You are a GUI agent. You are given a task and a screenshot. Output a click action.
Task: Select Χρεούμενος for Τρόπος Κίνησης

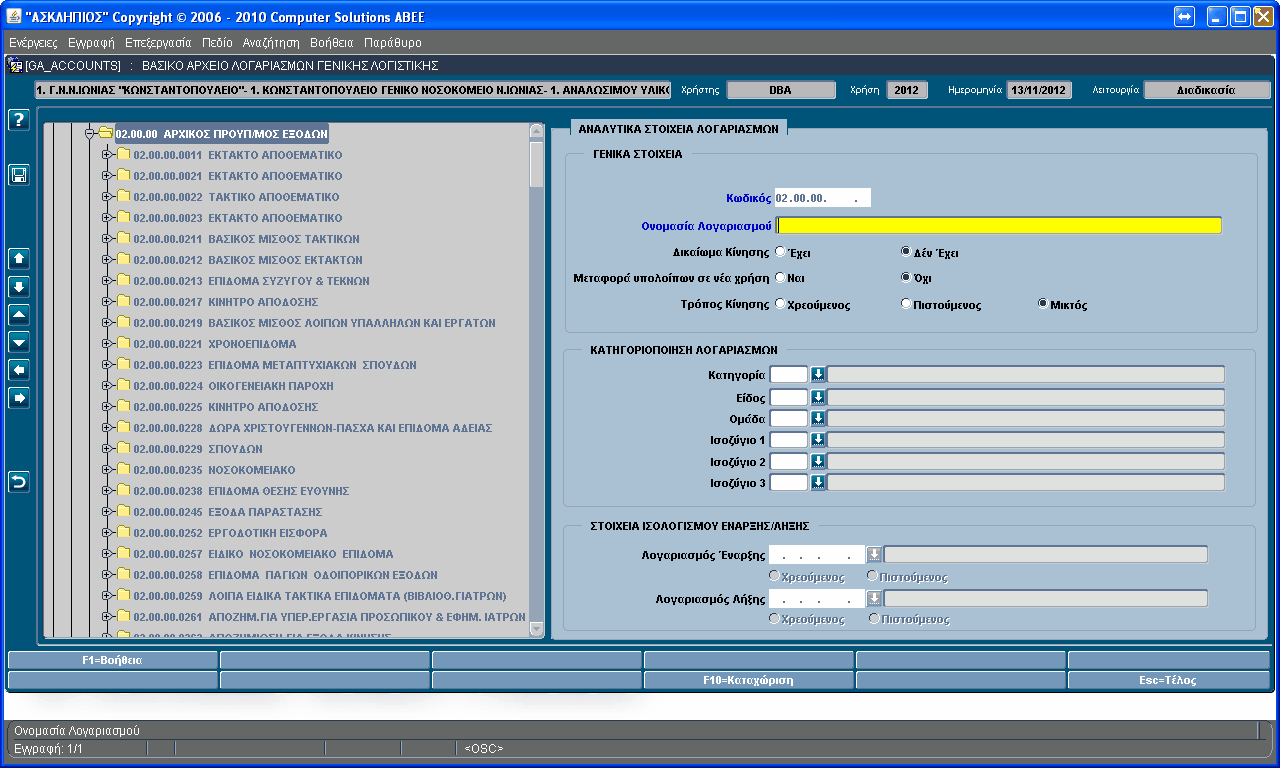(x=780, y=304)
